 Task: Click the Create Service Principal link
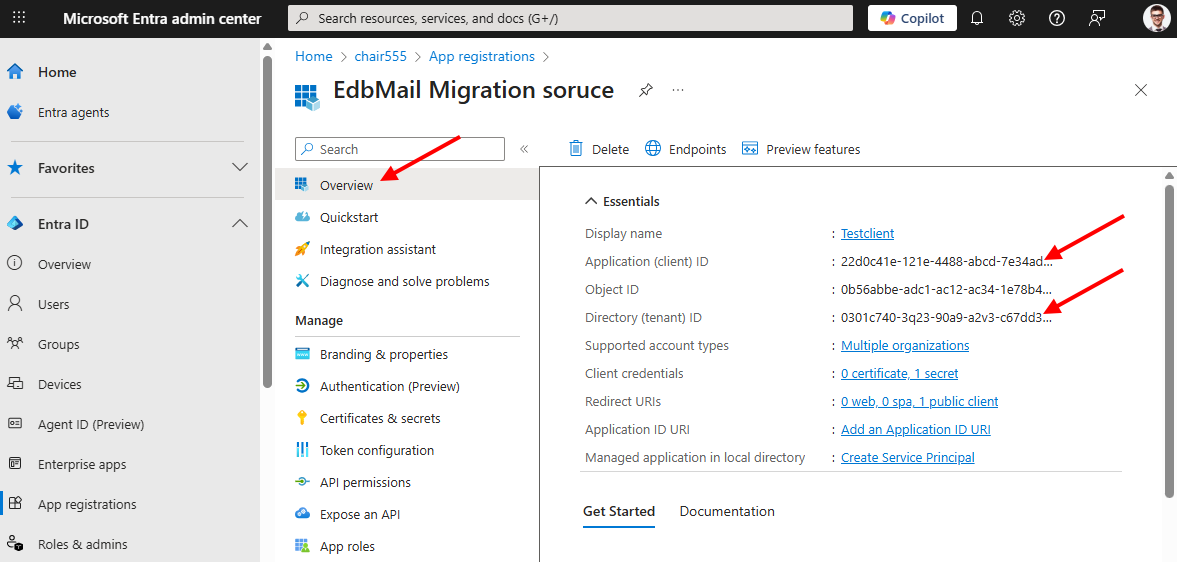tap(907, 457)
